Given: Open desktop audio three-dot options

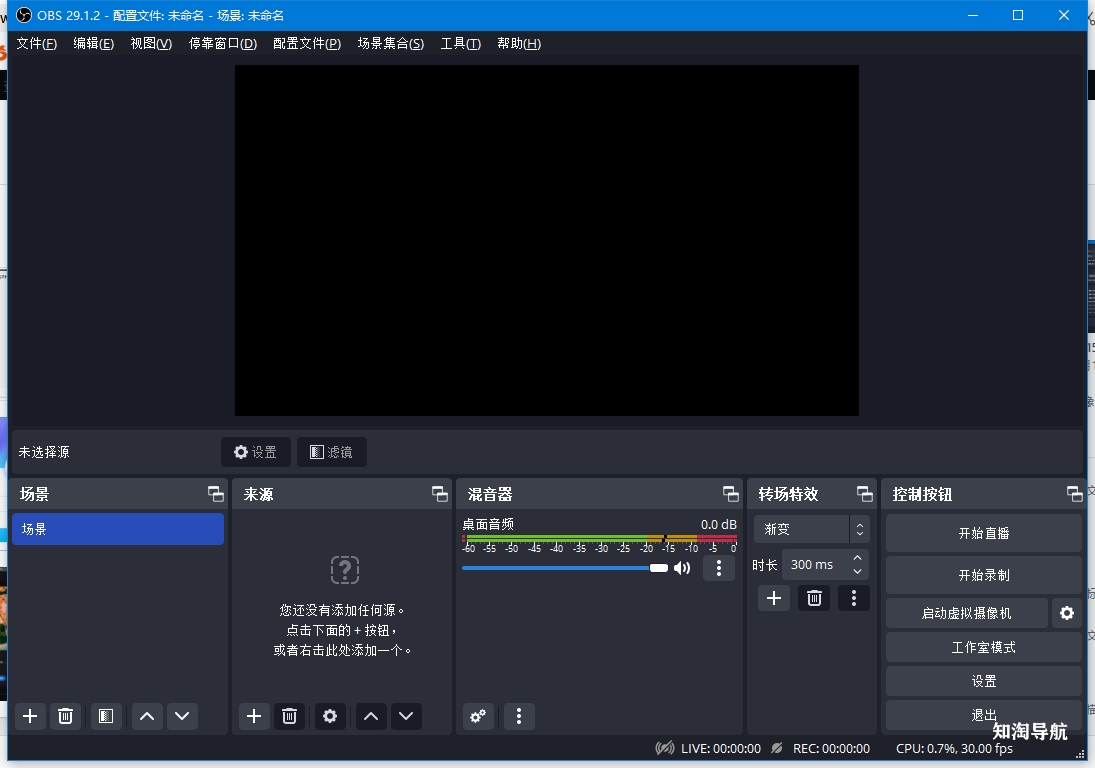Looking at the screenshot, I should coord(719,568).
